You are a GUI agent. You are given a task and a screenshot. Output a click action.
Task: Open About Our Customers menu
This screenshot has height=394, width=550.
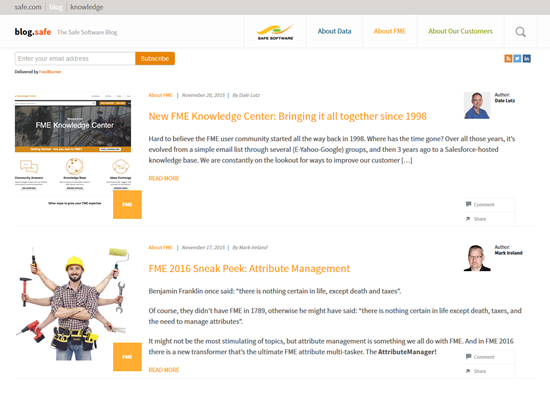tap(460, 31)
